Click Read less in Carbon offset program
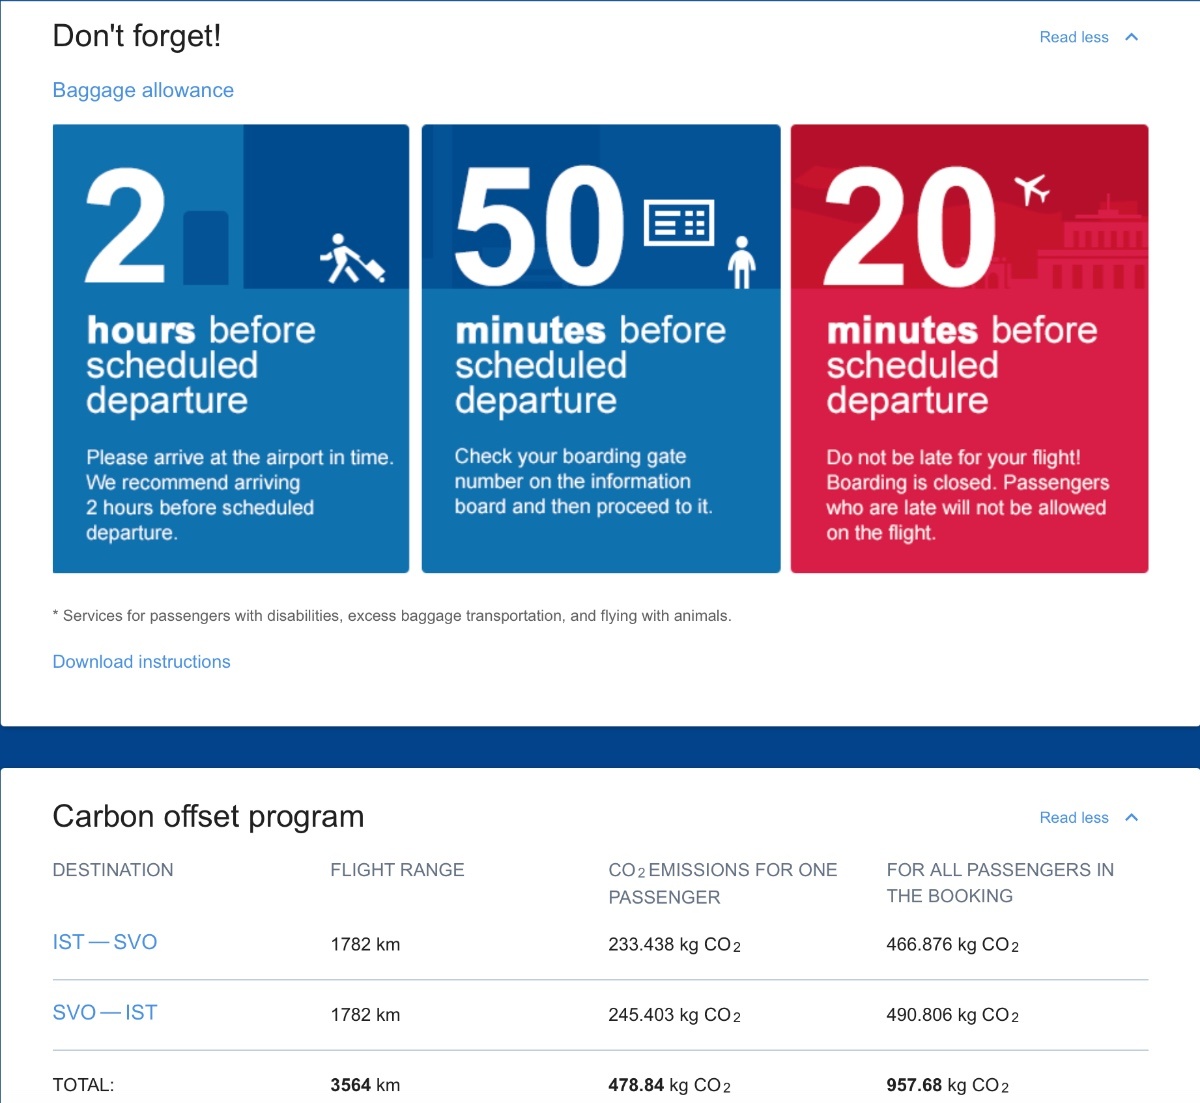Screen dimensions: 1200x1103 (1074, 817)
